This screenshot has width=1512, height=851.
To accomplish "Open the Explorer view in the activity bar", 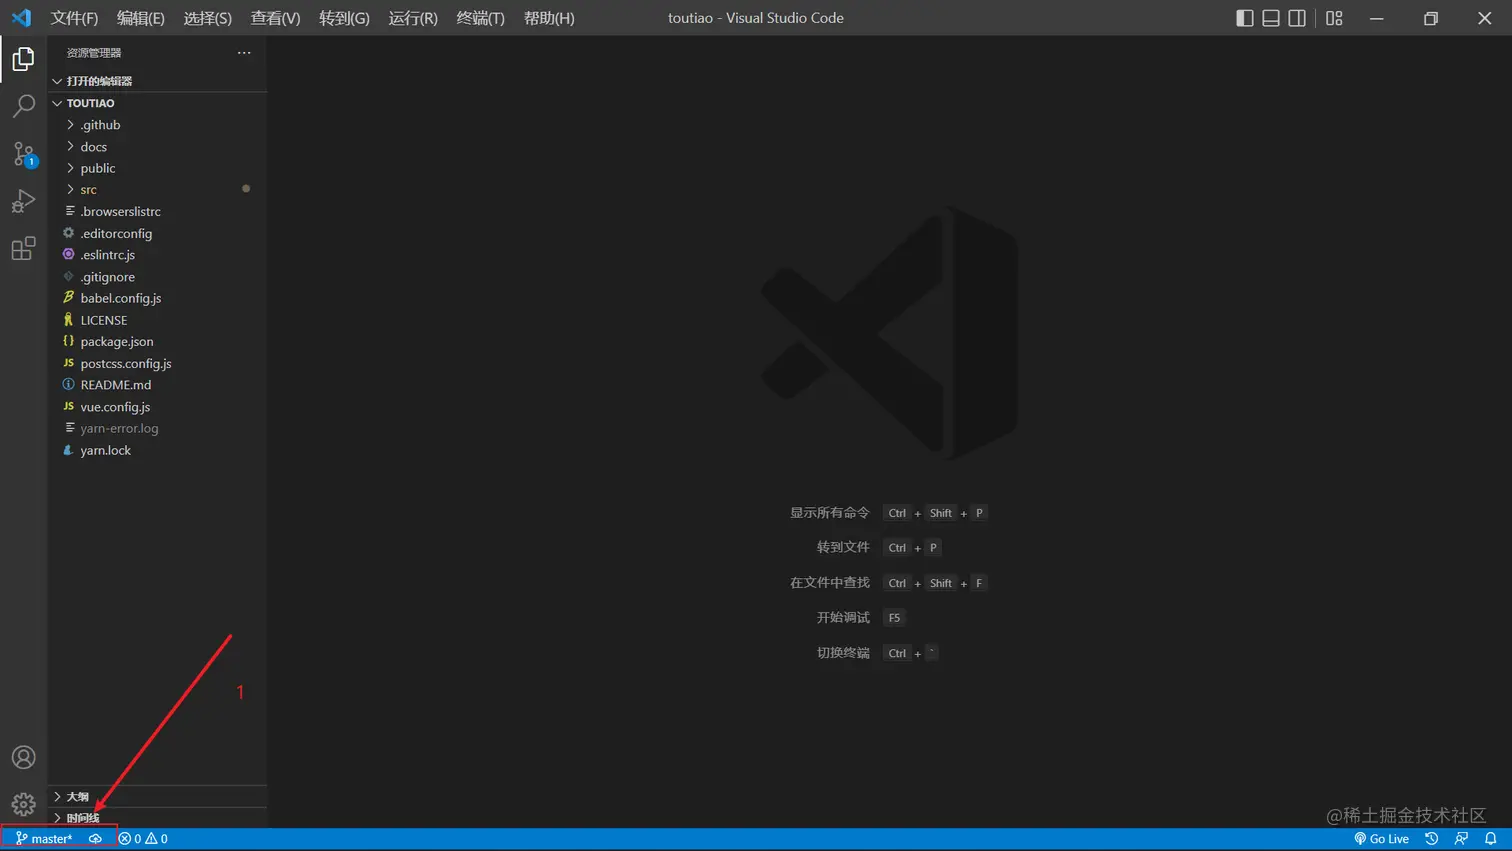I will pos(23,59).
